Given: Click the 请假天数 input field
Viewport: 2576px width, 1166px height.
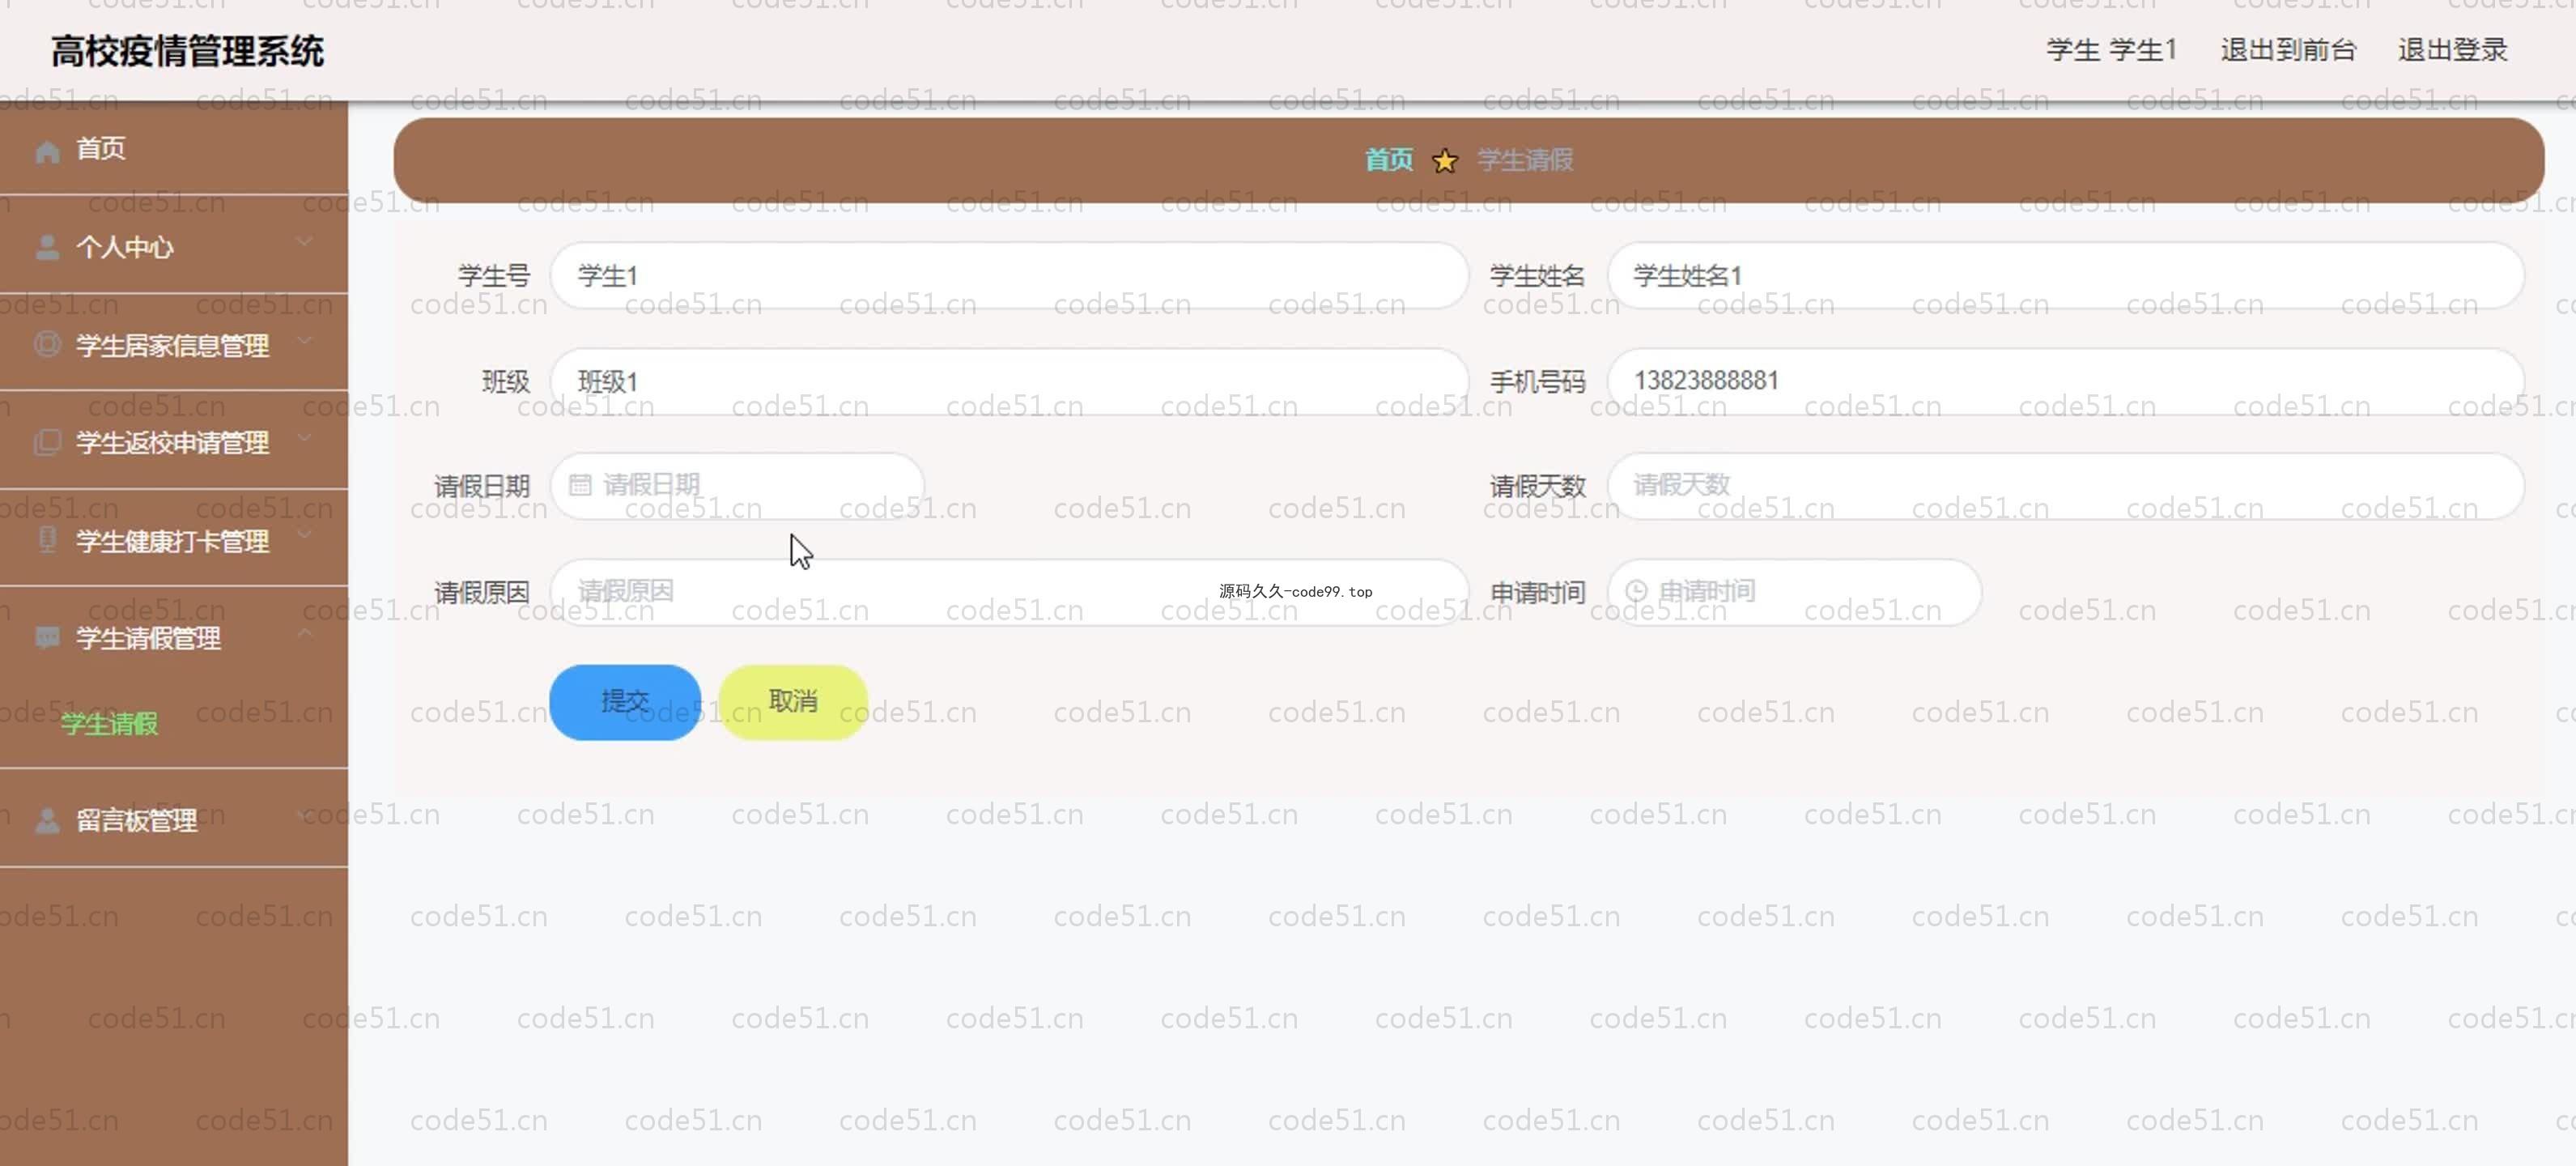Looking at the screenshot, I should point(2066,486).
